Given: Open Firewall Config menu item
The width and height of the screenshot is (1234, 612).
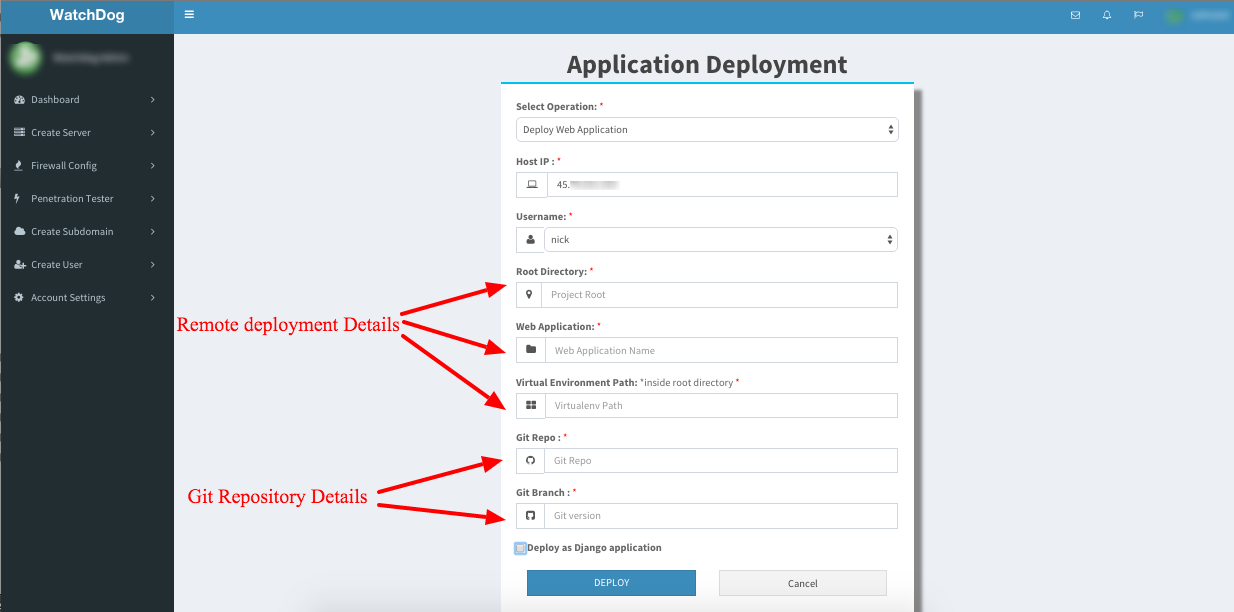Looking at the screenshot, I should 87,166.
